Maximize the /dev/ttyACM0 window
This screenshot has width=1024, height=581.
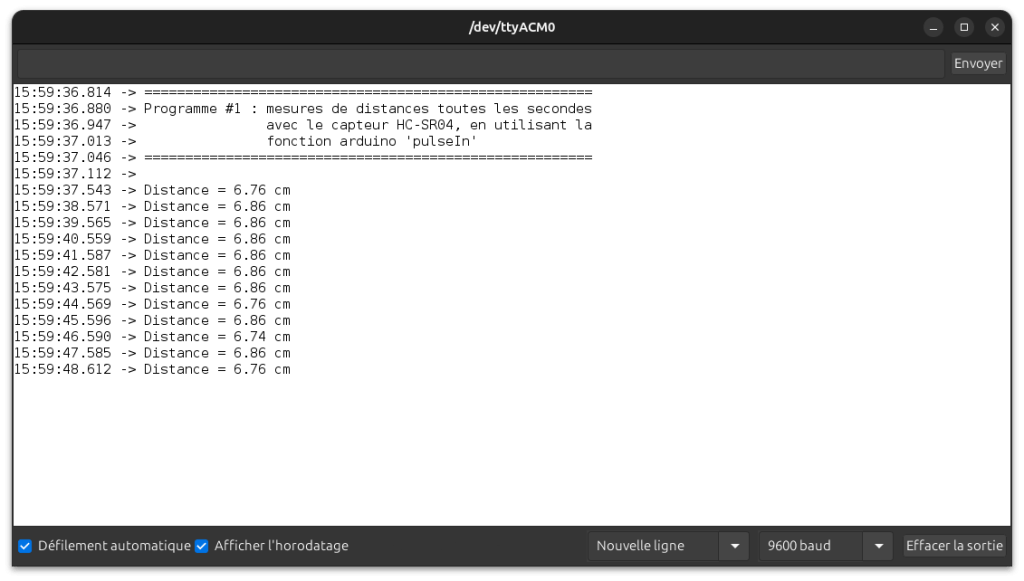(964, 27)
